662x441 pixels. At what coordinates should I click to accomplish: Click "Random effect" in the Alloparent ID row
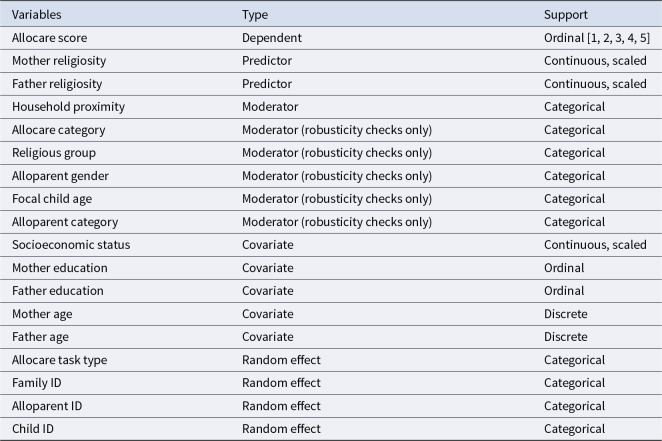pos(281,406)
